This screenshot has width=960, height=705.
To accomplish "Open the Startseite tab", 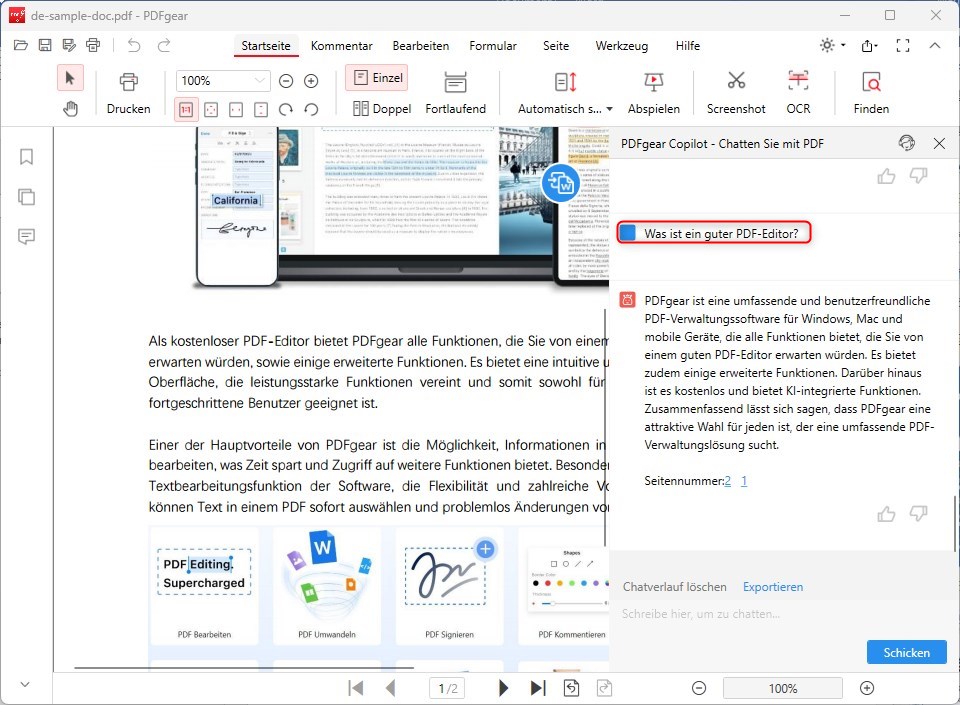I will [266, 46].
